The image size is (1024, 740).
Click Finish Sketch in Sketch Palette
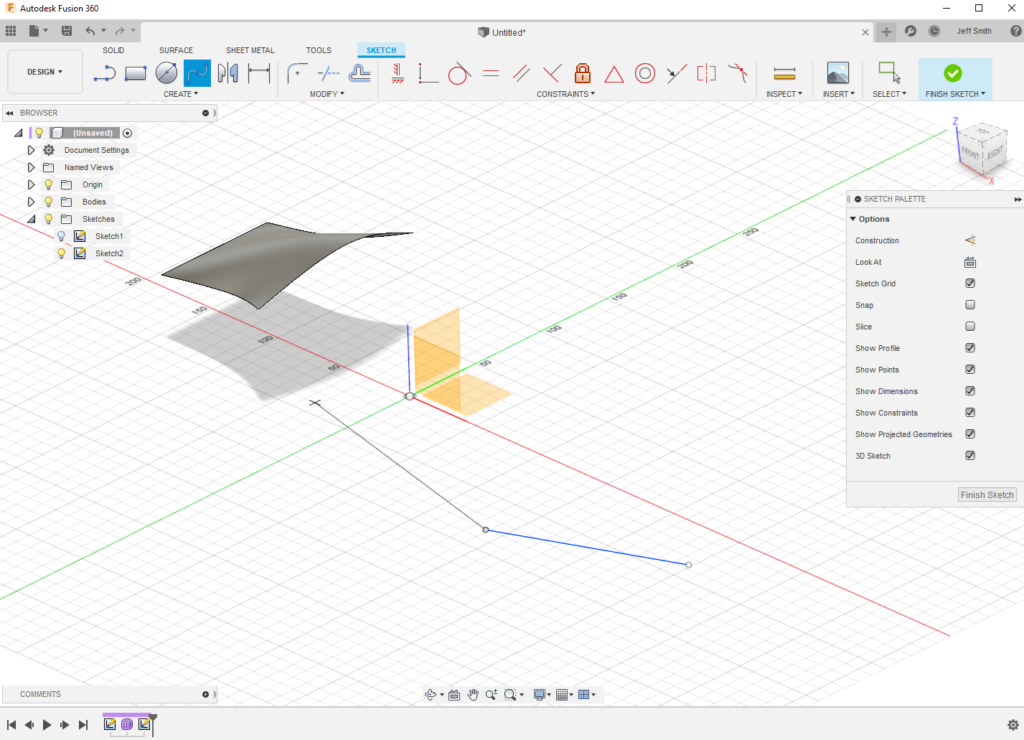tap(986, 495)
